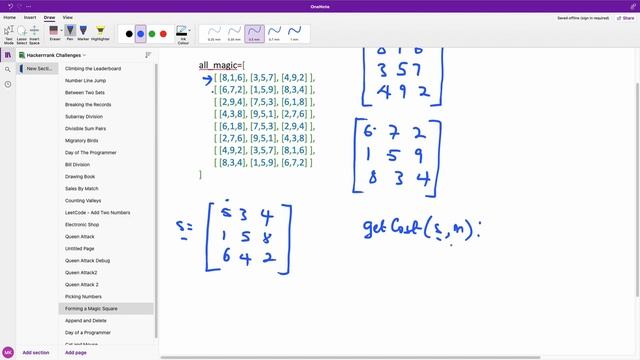
Task: Select the Text Mode tool
Action: [x=9, y=35]
